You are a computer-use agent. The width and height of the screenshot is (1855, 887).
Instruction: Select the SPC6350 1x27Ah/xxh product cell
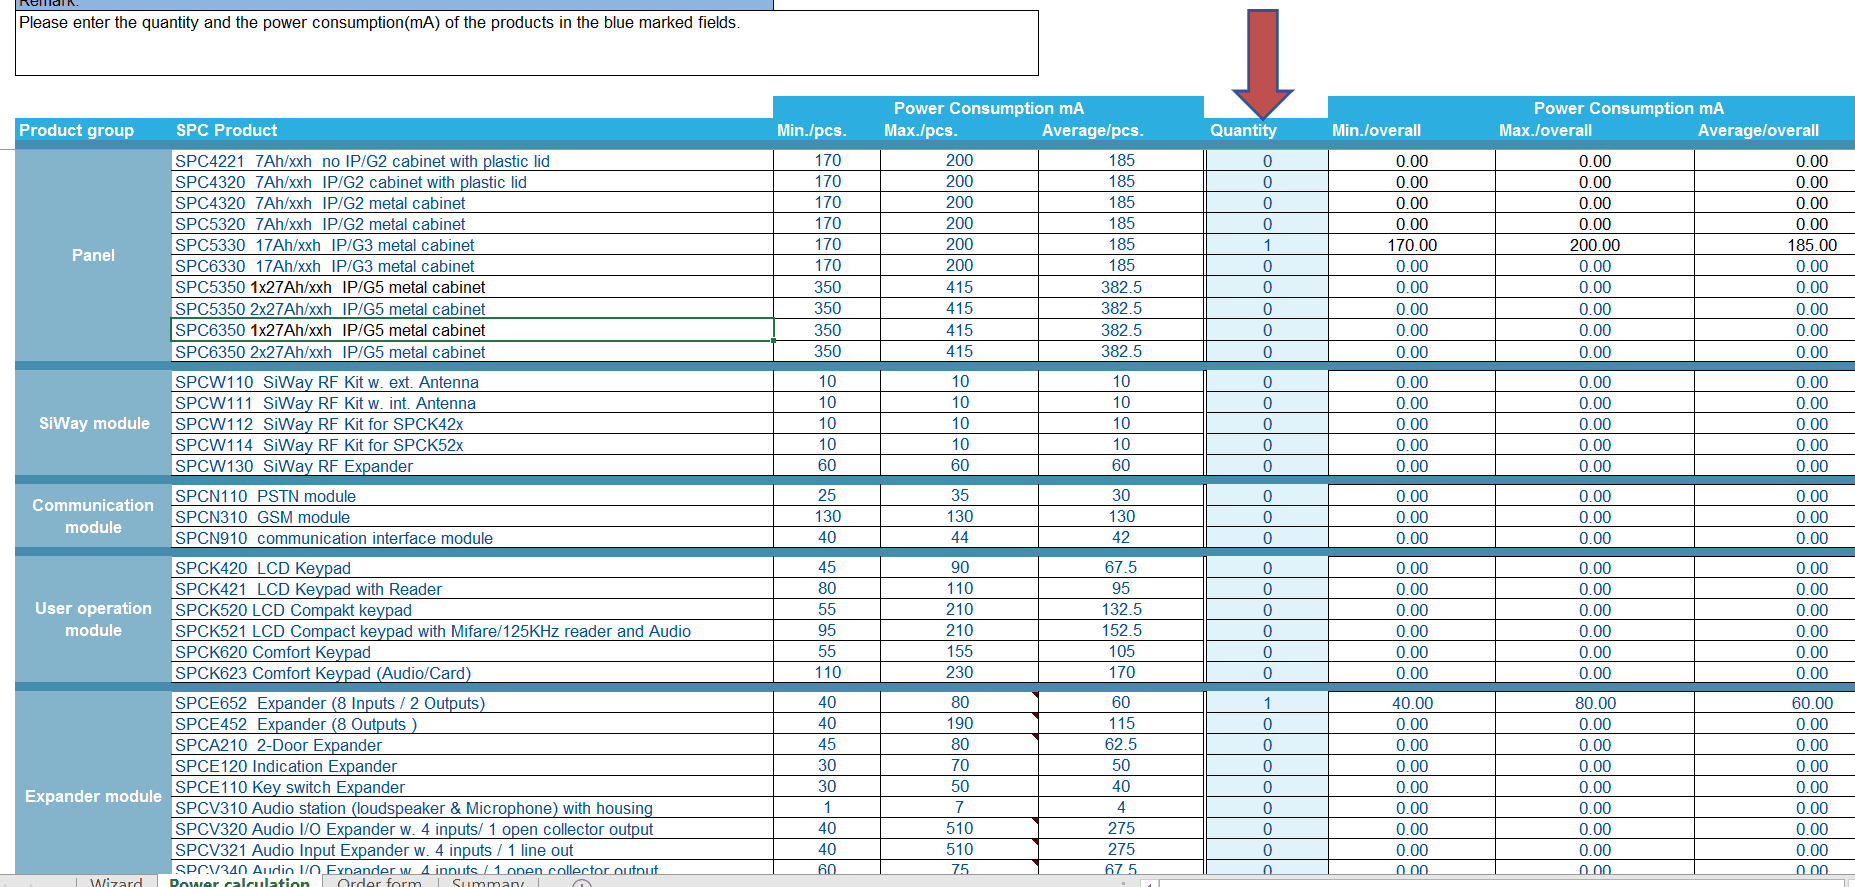[472, 330]
